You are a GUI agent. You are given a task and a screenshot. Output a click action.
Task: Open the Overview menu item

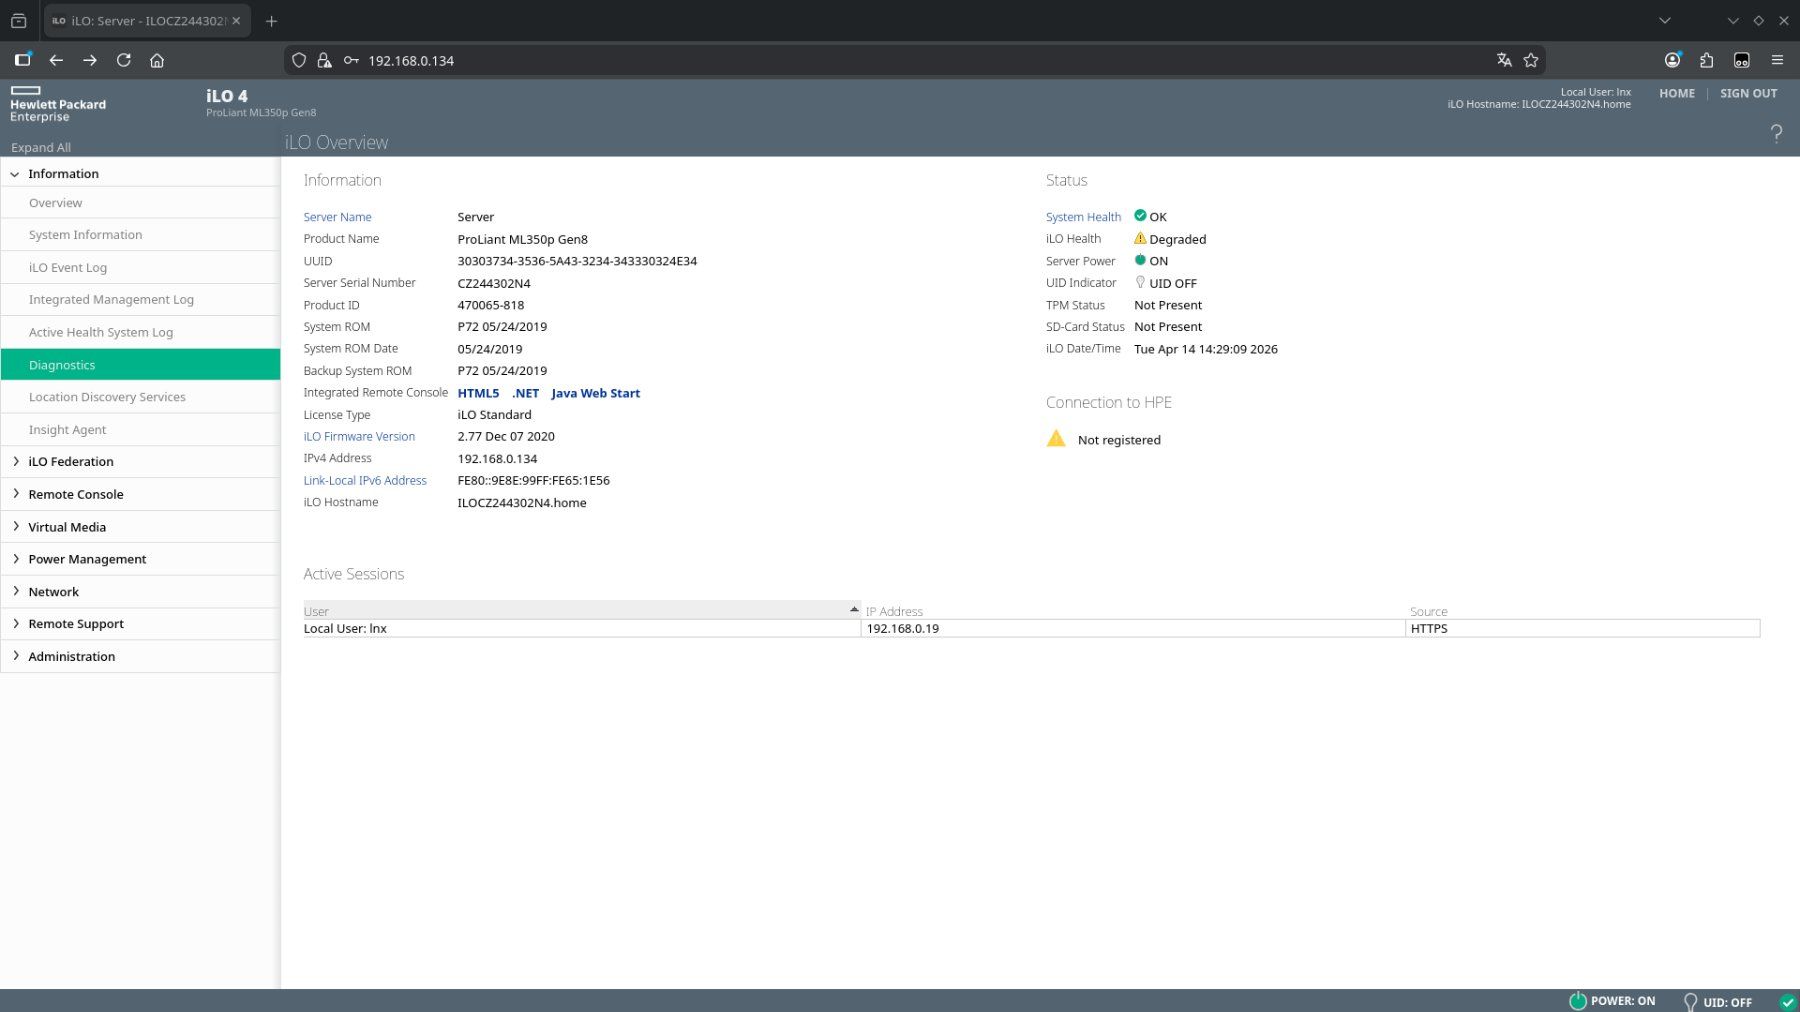pos(141,203)
